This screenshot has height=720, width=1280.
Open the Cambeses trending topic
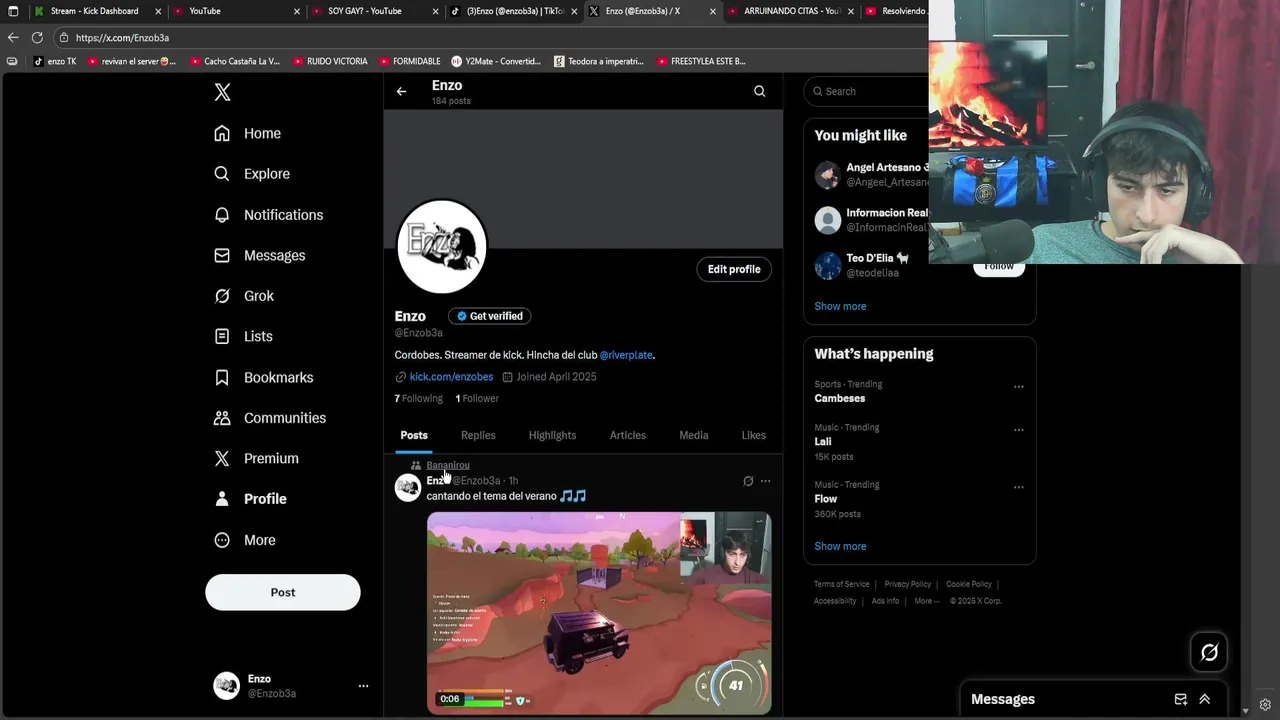839,398
